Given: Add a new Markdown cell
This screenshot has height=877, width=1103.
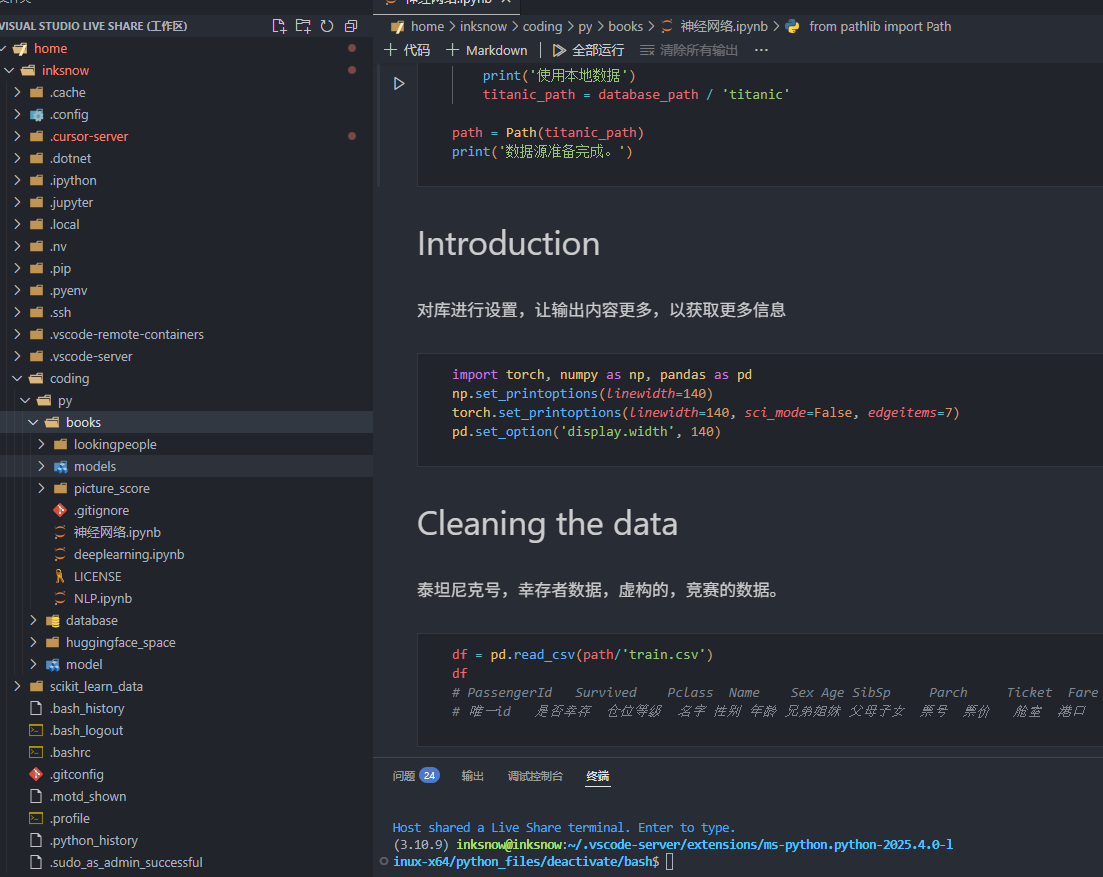Looking at the screenshot, I should [486, 50].
